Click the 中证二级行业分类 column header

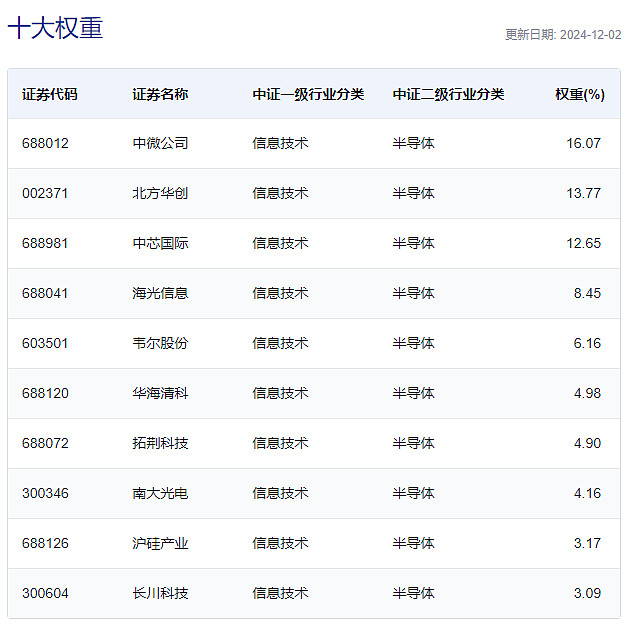pos(448,94)
